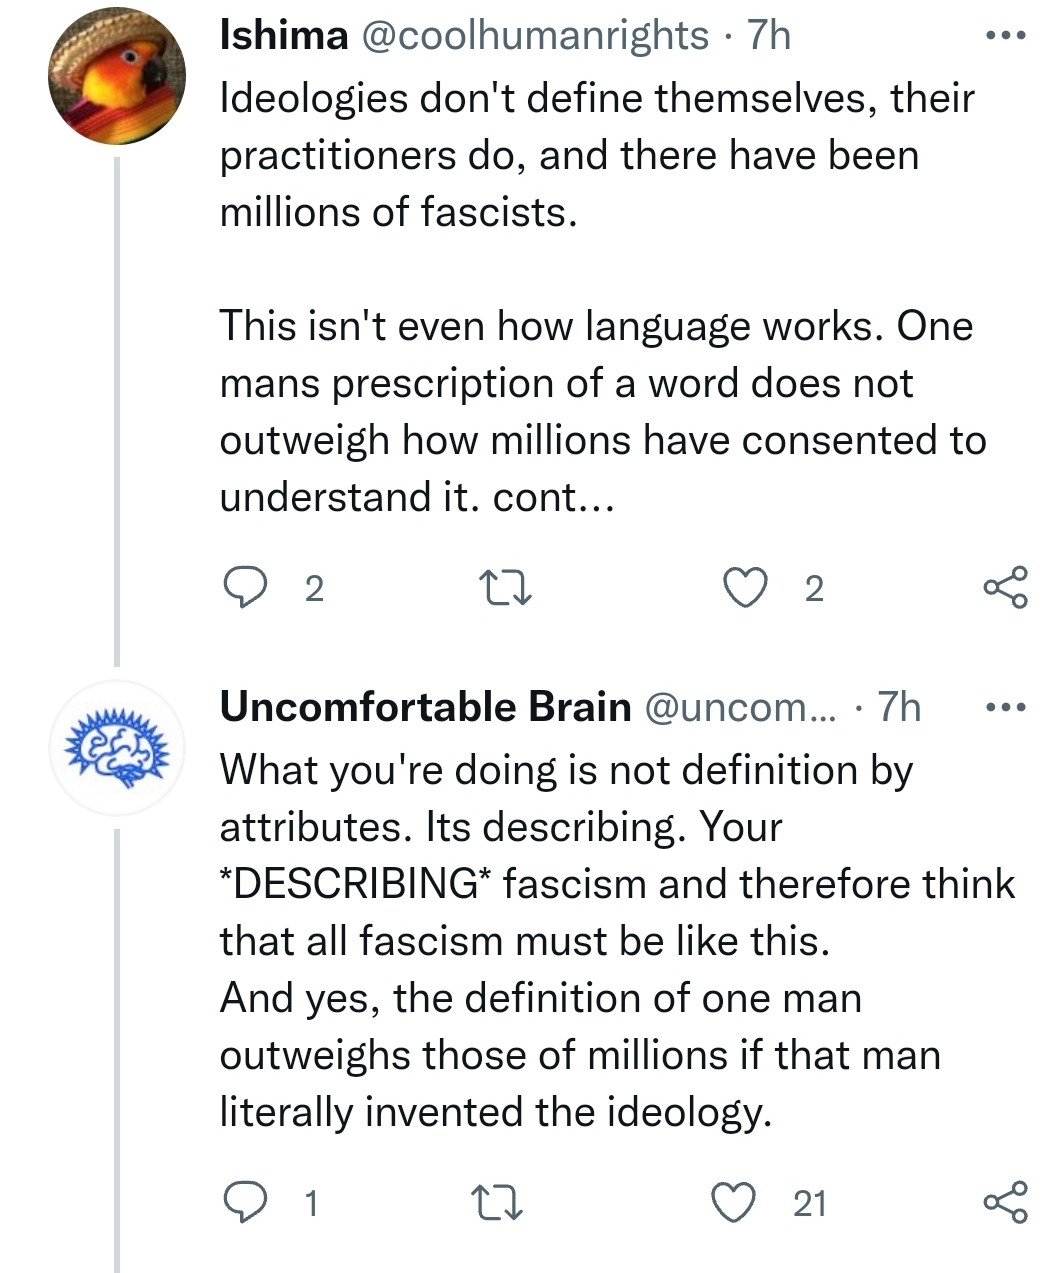Reply to Uncomfortable Brain's tweet
The image size is (1061, 1273).
tap(244, 1203)
